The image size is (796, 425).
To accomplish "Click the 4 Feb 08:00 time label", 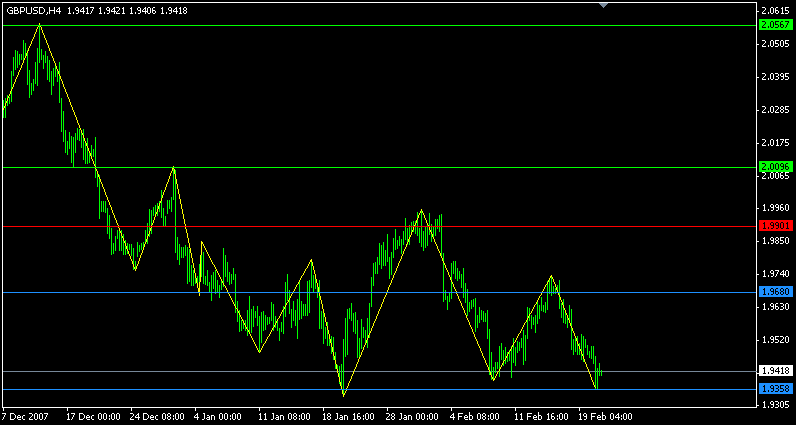I will 475,417.
